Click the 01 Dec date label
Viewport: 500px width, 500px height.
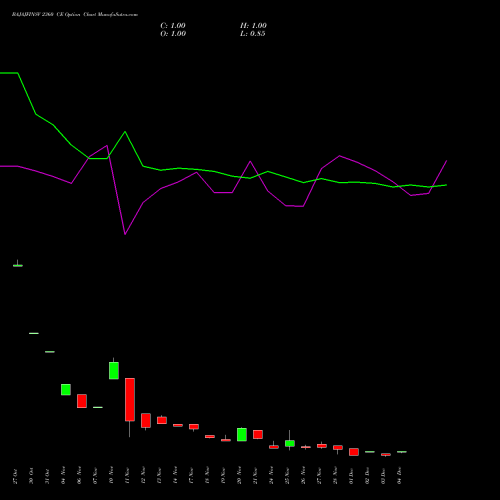[351, 476]
